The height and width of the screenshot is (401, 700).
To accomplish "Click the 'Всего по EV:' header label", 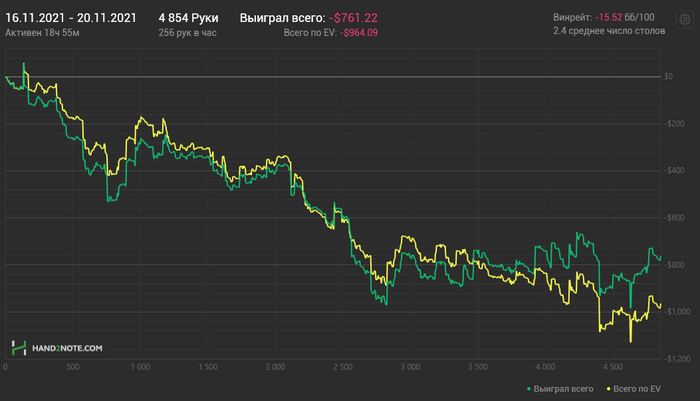I will pos(310,33).
